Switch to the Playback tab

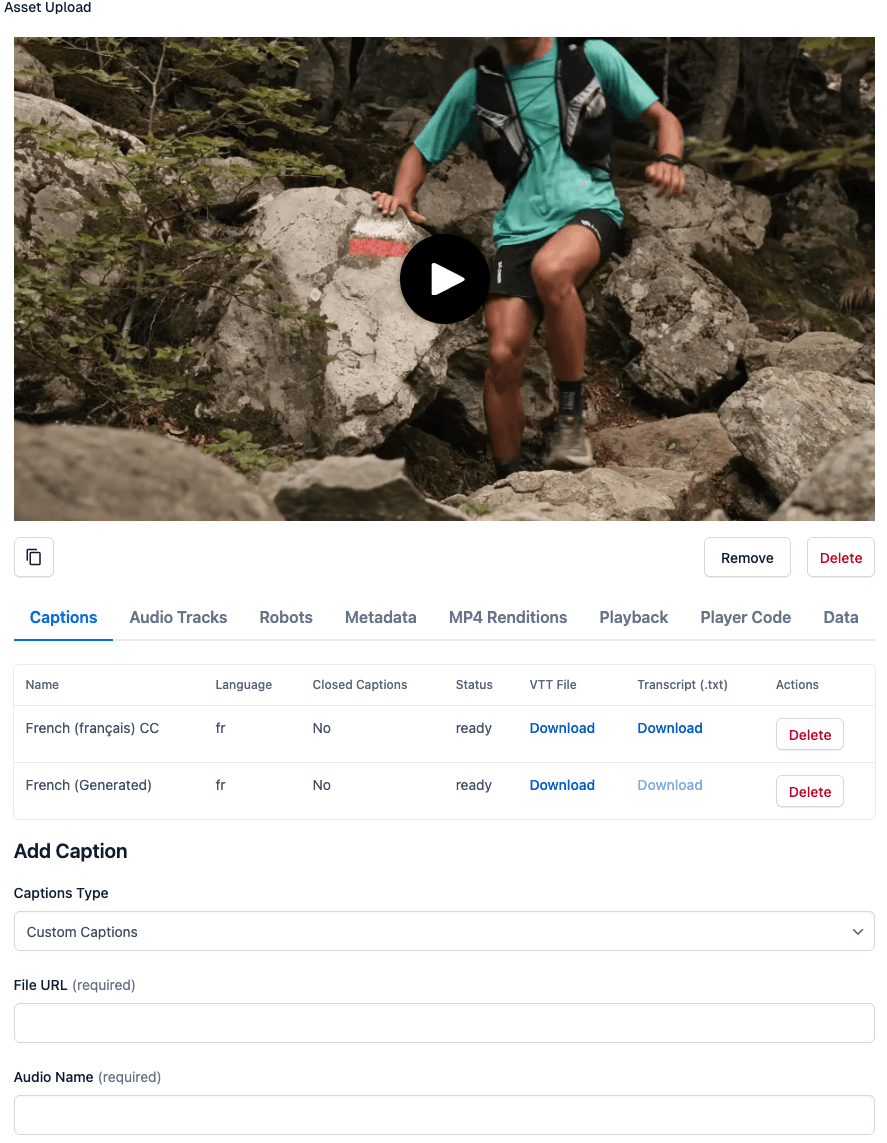(x=633, y=617)
